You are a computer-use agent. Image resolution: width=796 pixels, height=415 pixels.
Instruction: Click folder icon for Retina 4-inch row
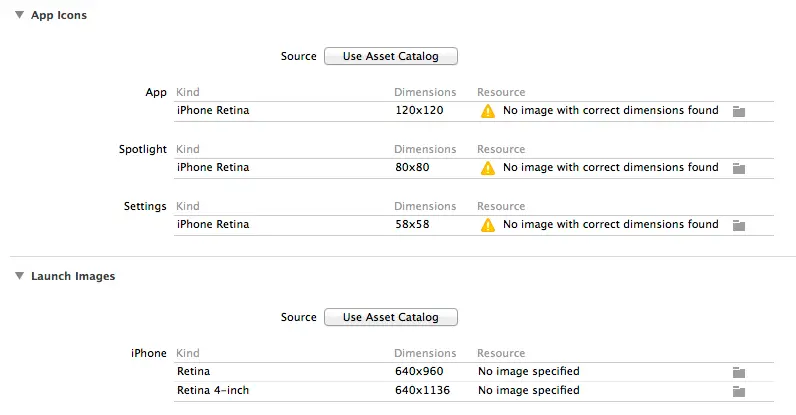click(x=739, y=391)
